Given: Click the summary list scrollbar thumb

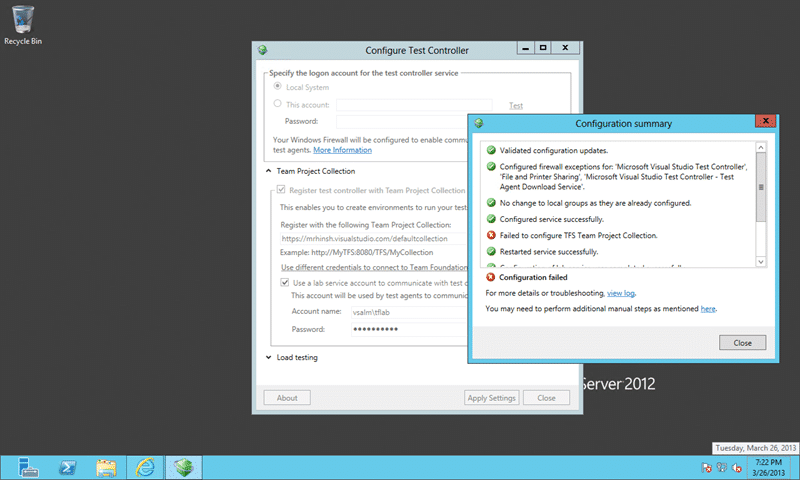Looking at the screenshot, I should click(x=761, y=187).
